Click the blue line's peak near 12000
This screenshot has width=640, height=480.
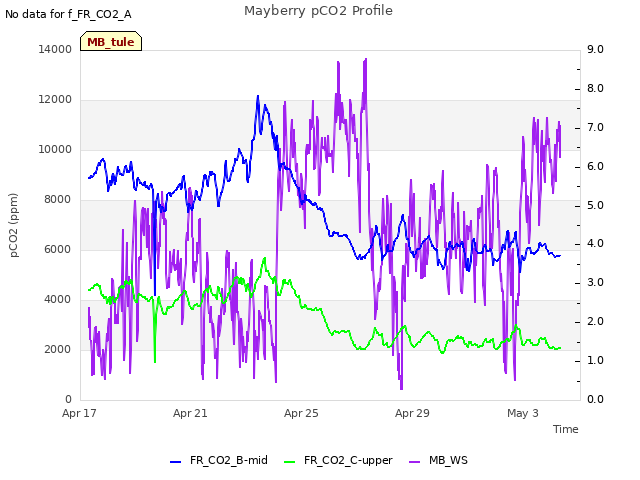(x=258, y=97)
